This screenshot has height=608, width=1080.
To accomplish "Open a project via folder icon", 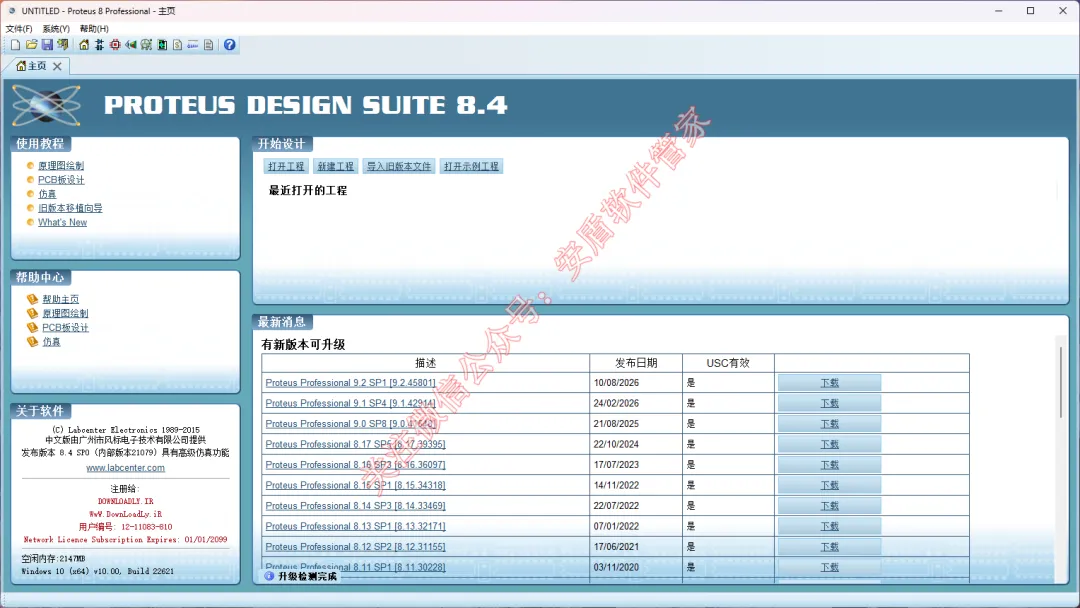I will 32,45.
